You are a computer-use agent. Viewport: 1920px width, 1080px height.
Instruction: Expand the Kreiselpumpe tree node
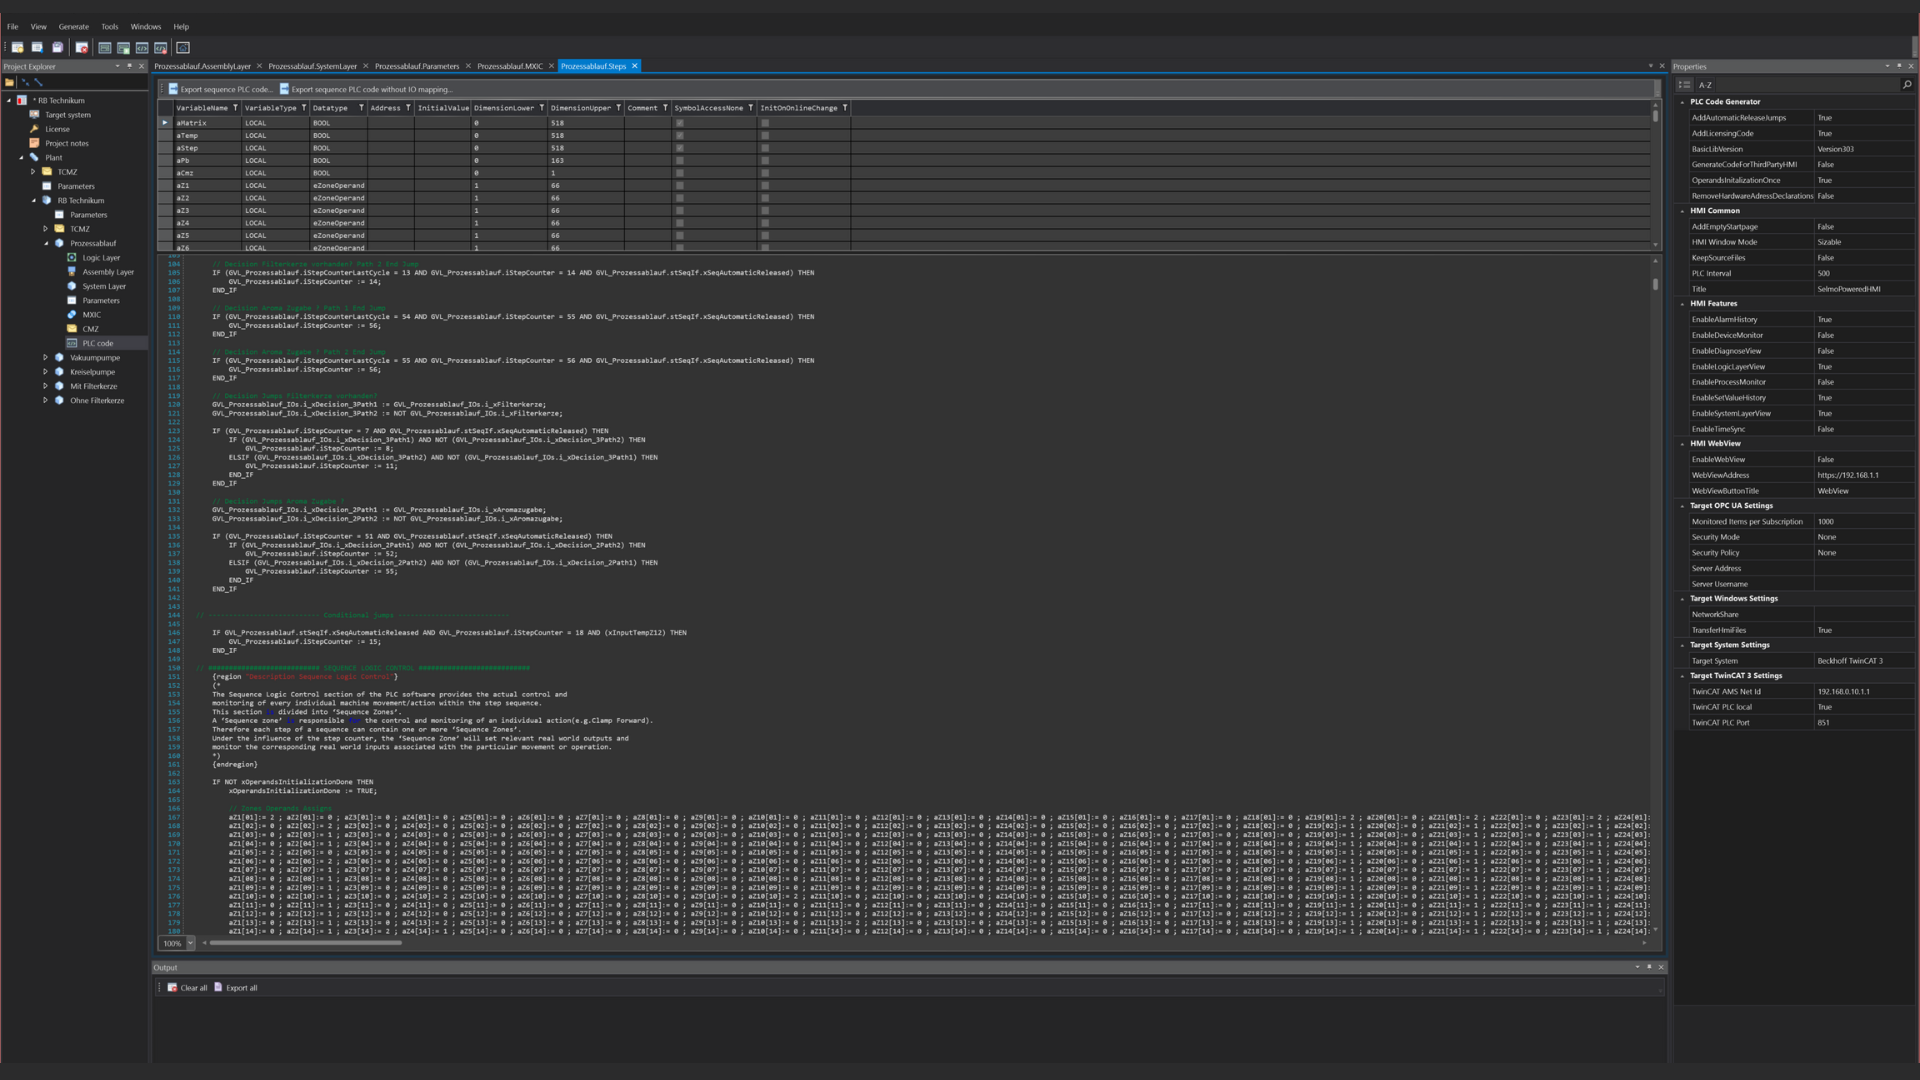pyautogui.click(x=46, y=372)
